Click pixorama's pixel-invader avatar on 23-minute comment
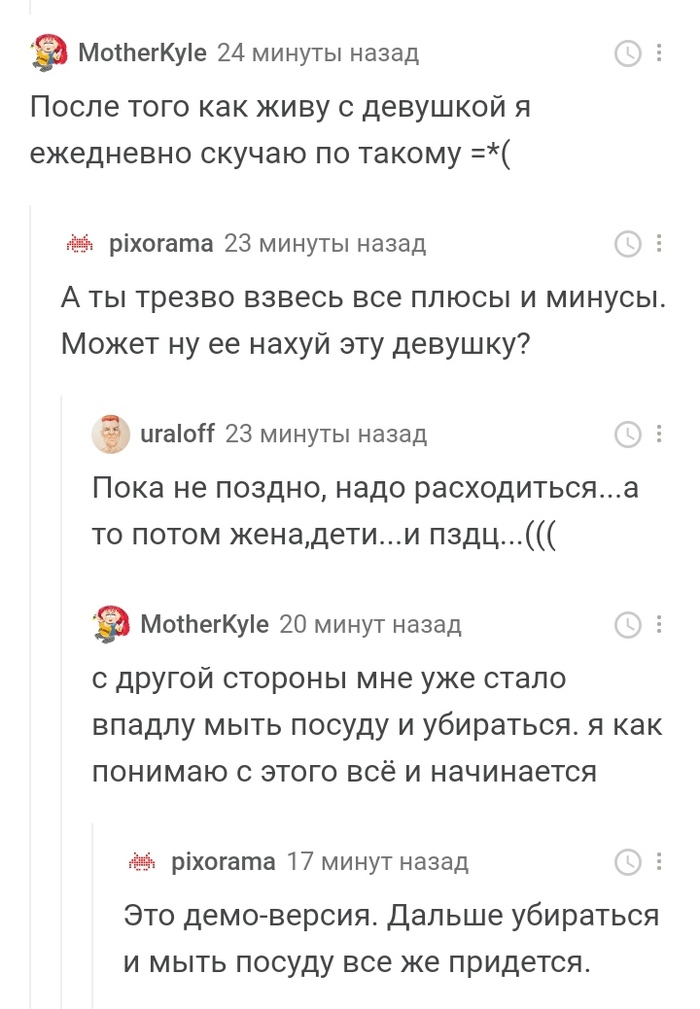The width and height of the screenshot is (700, 1009). tap(80, 243)
